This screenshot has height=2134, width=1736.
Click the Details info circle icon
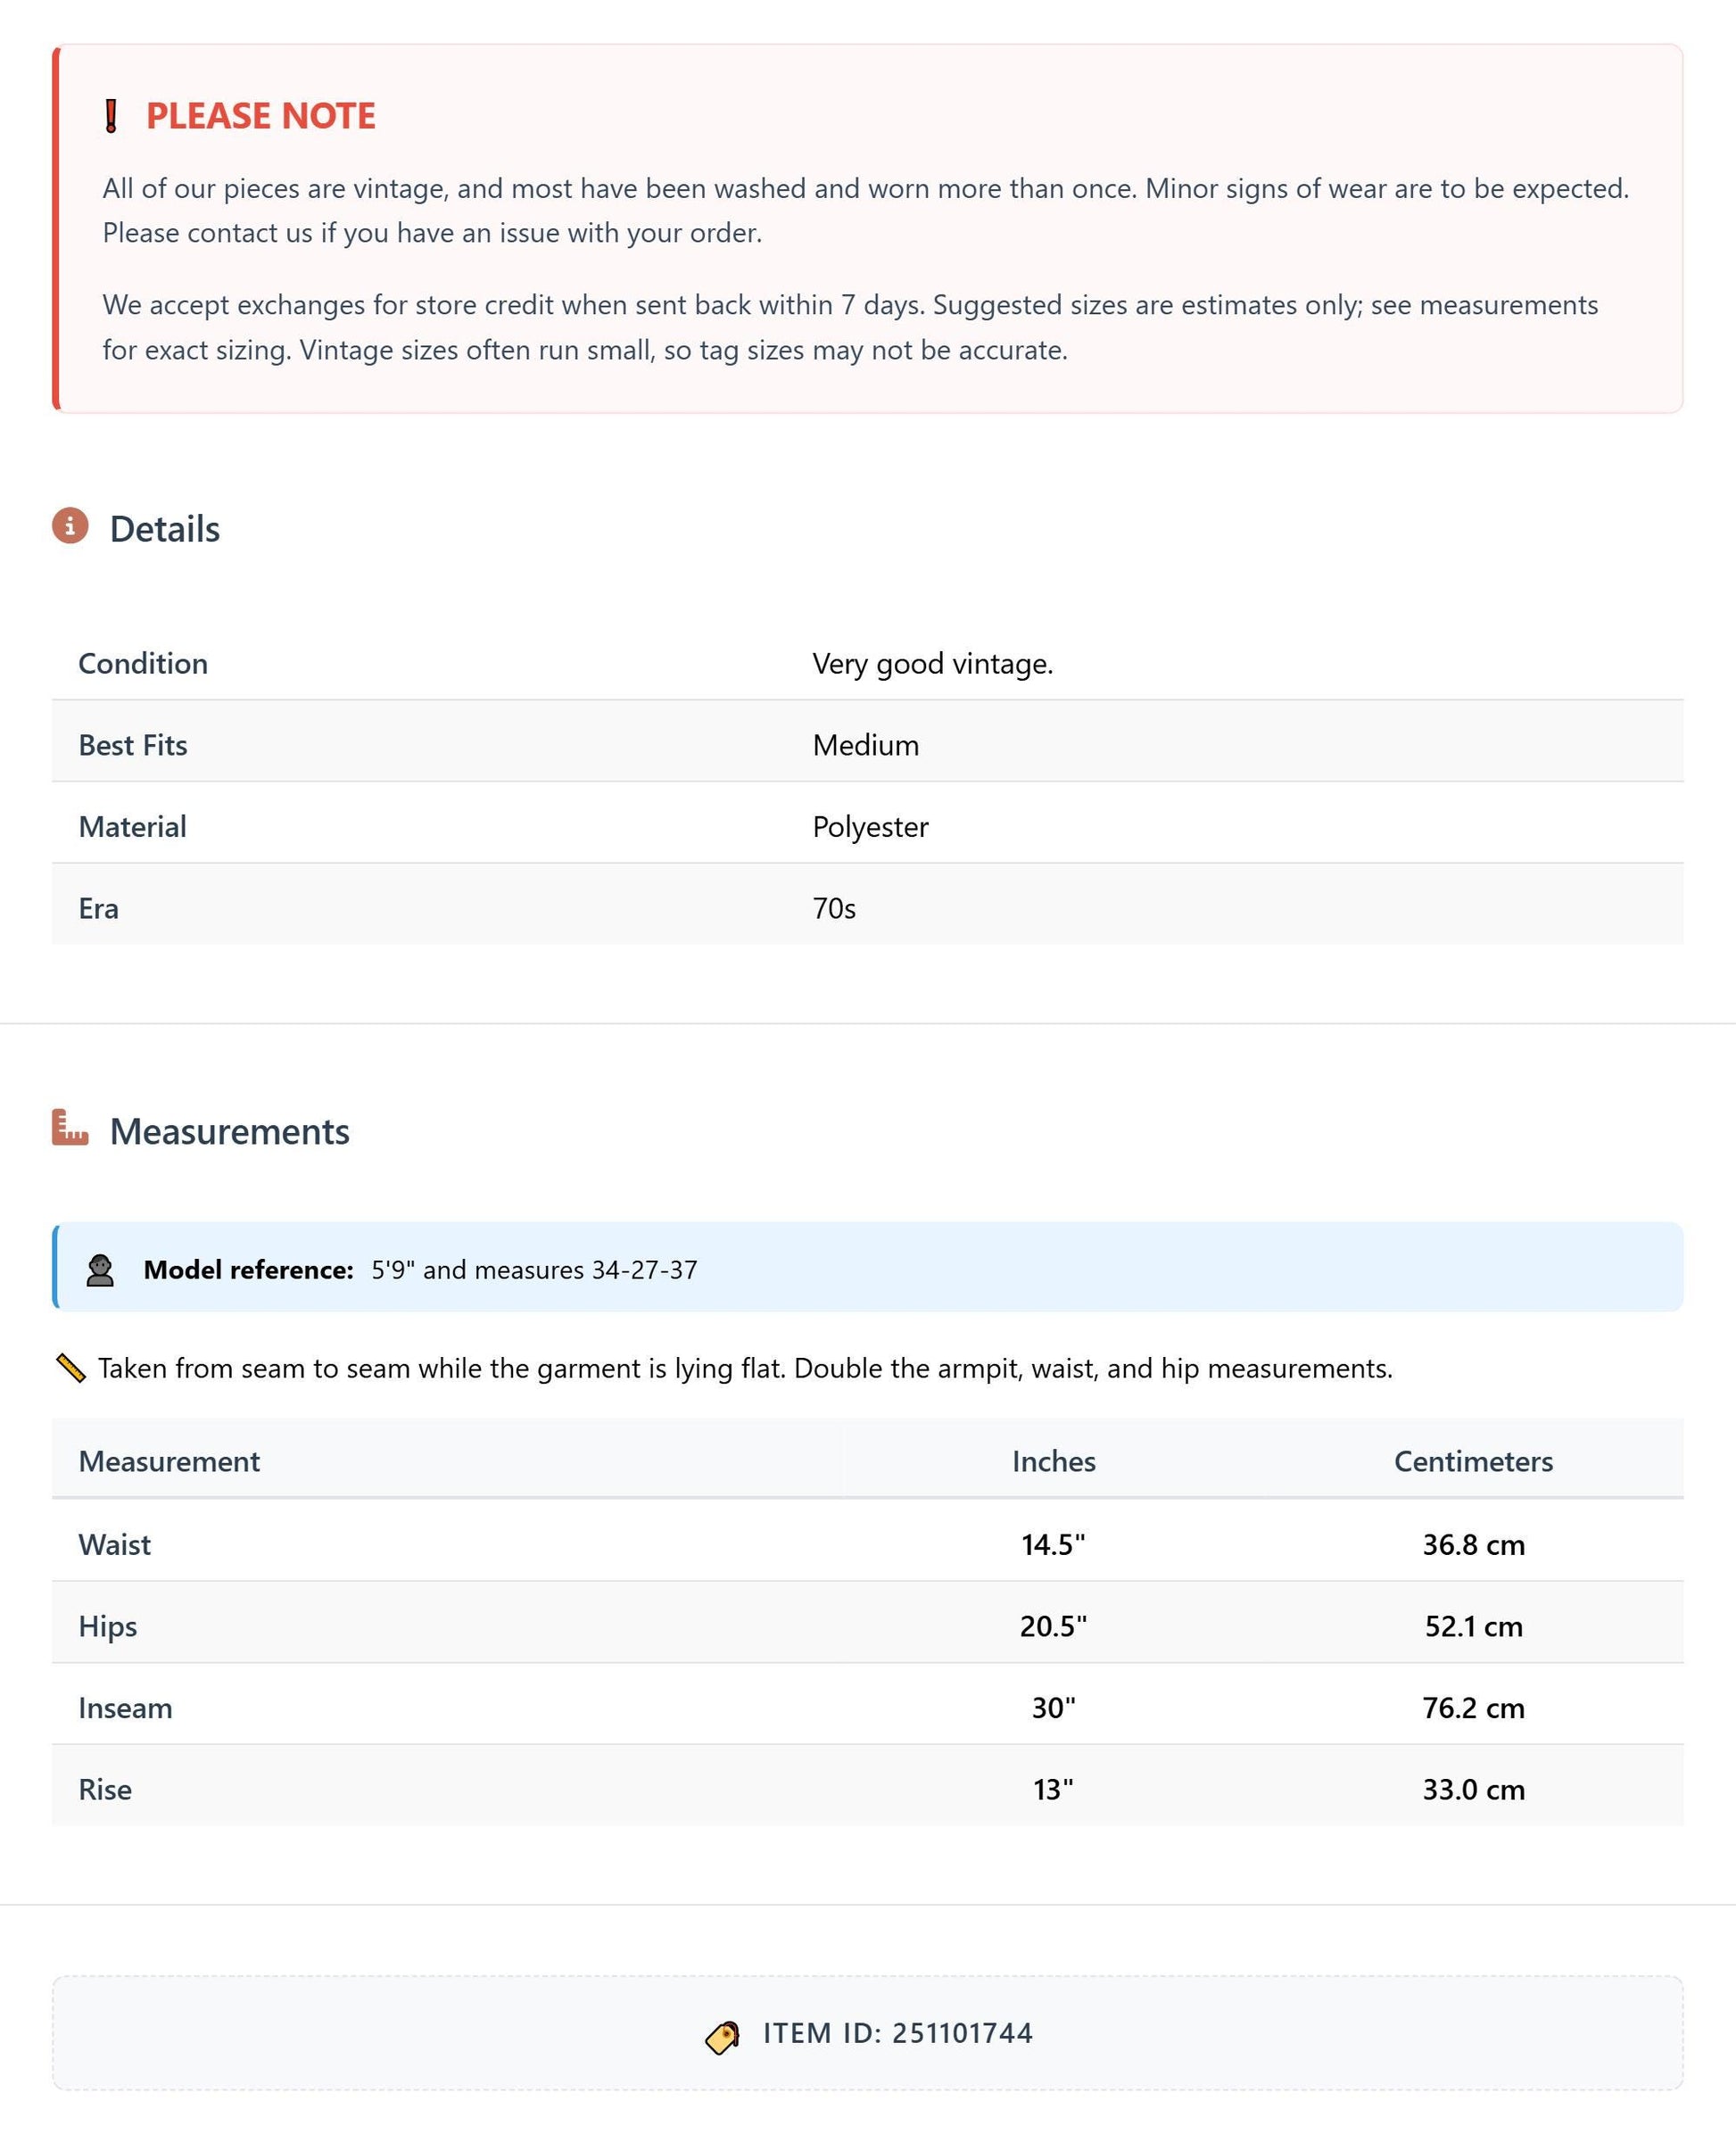pos(70,525)
